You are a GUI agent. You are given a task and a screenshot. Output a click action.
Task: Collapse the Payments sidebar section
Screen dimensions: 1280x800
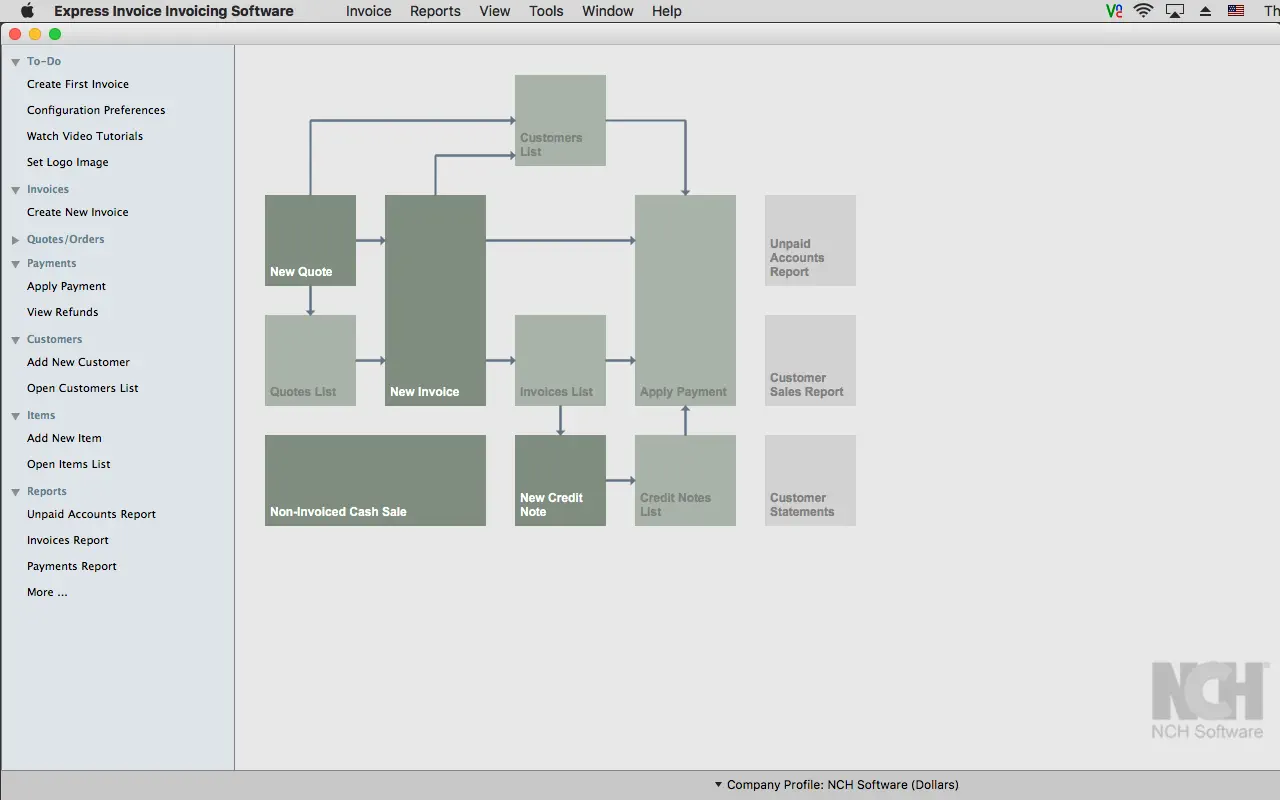click(15, 264)
